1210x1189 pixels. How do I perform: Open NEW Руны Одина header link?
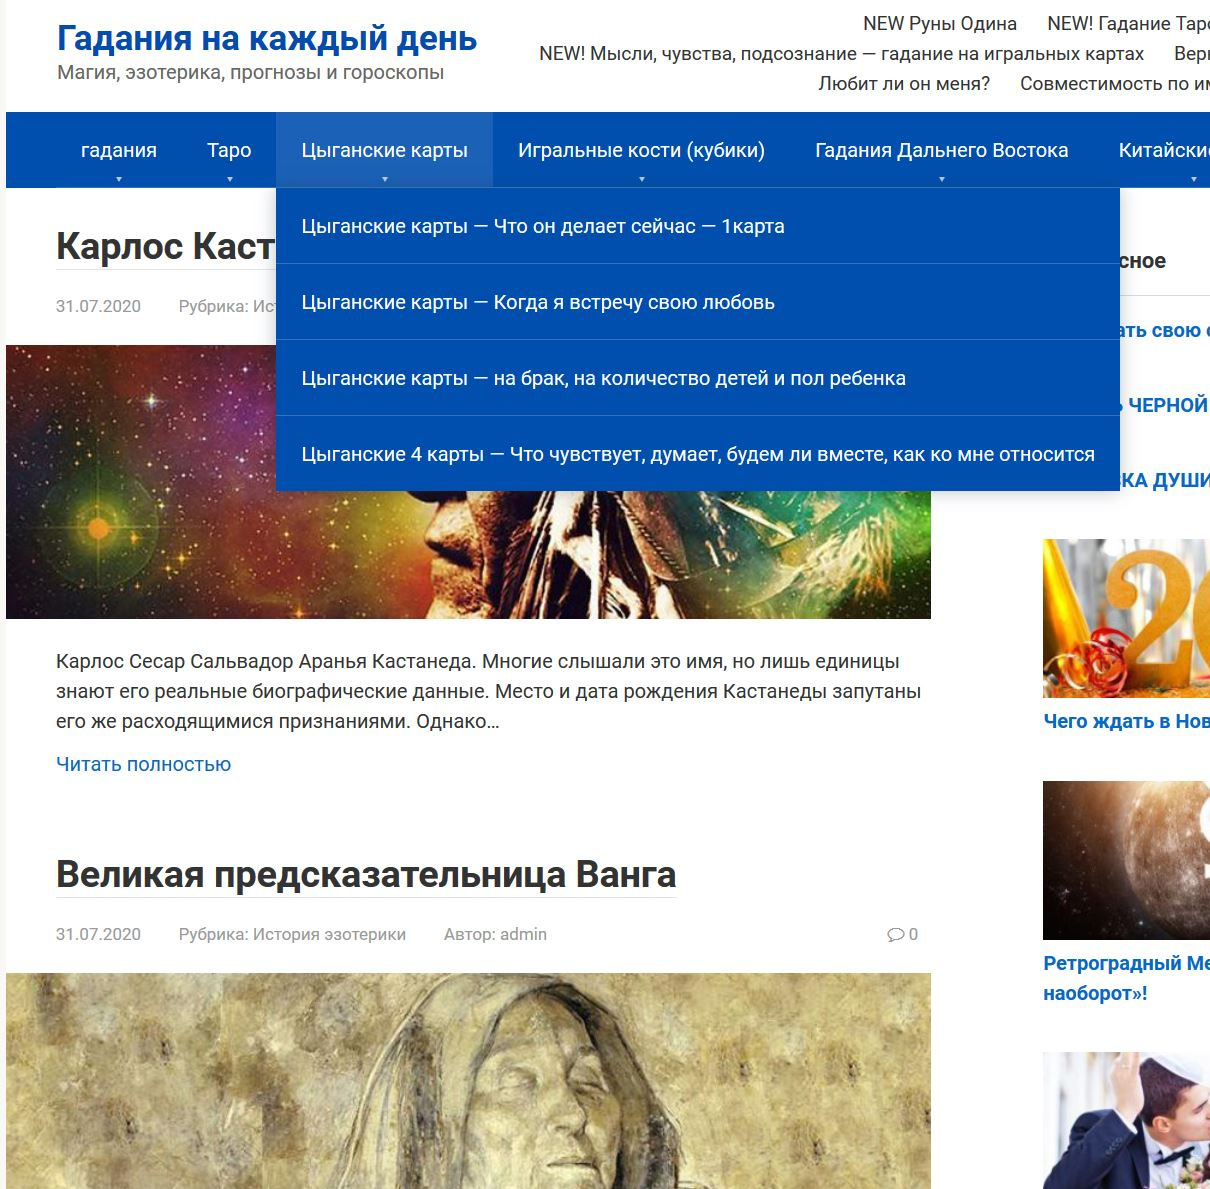[x=940, y=23]
